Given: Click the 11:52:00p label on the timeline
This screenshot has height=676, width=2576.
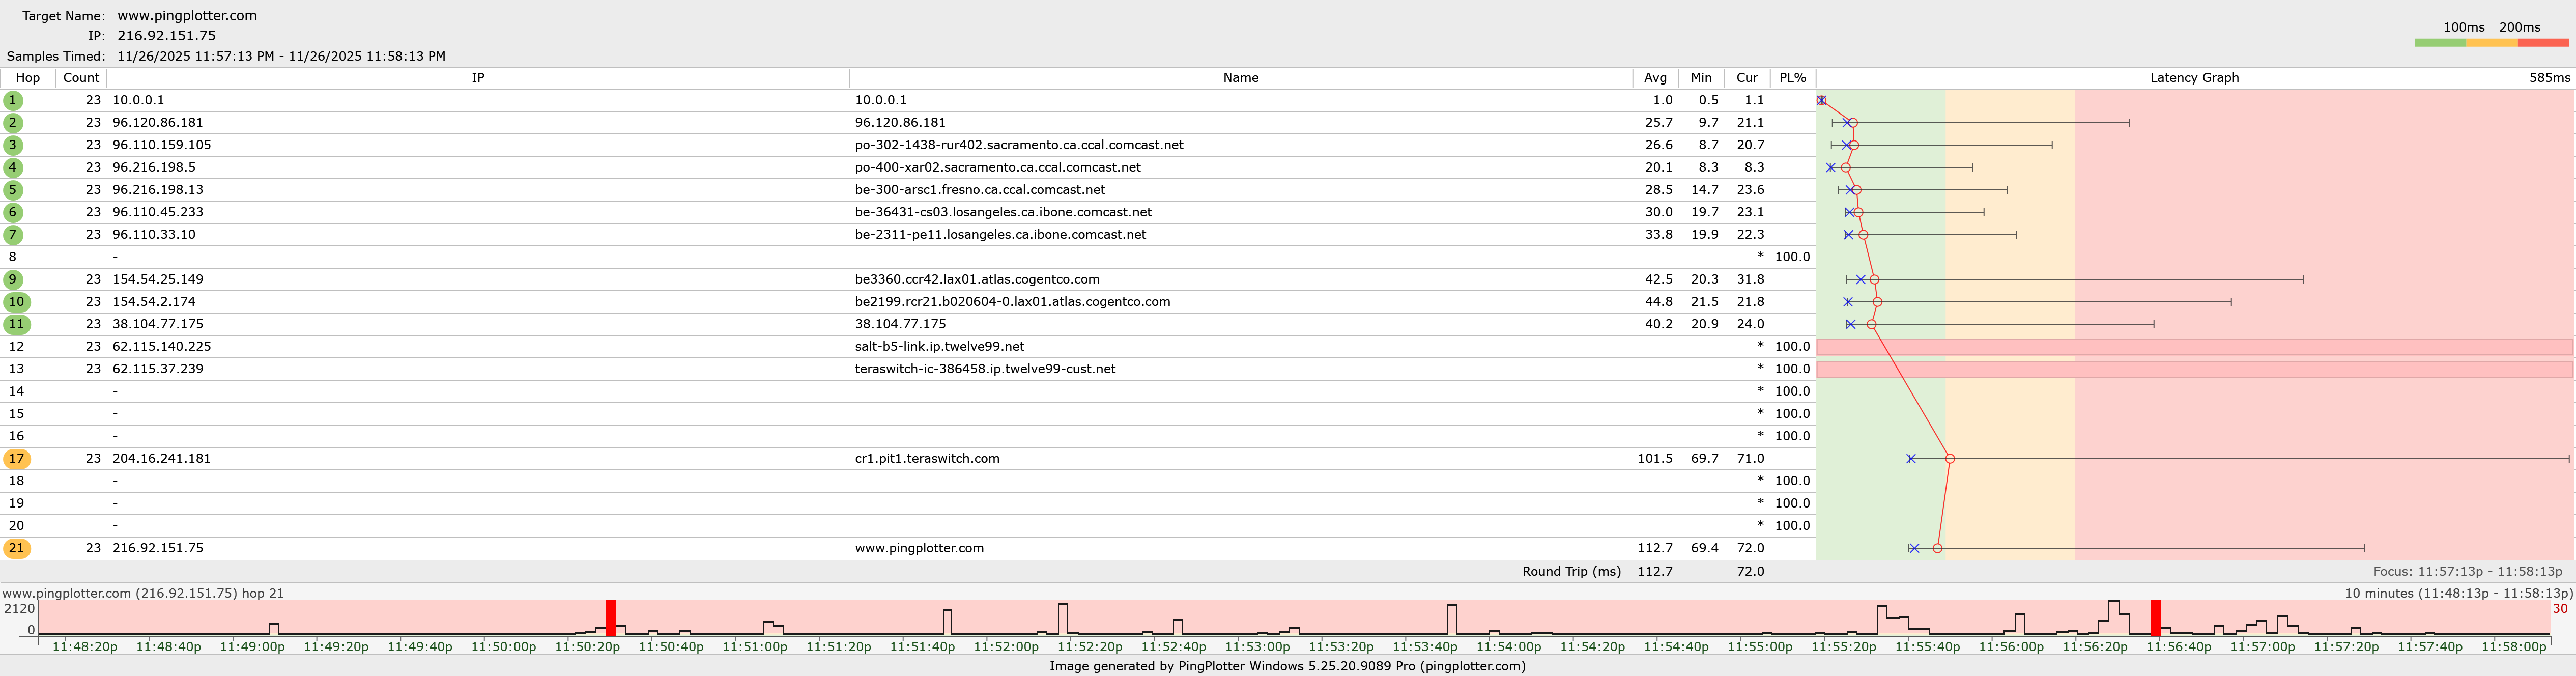Looking at the screenshot, I should pos(1006,647).
